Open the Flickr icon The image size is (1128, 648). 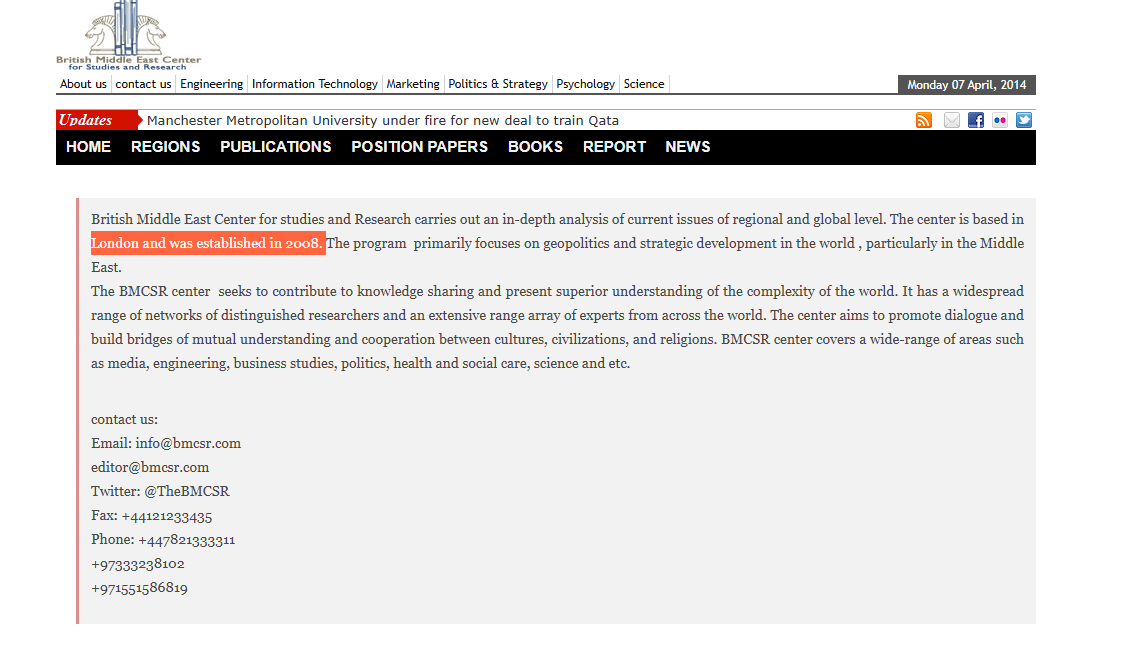tap(1000, 120)
